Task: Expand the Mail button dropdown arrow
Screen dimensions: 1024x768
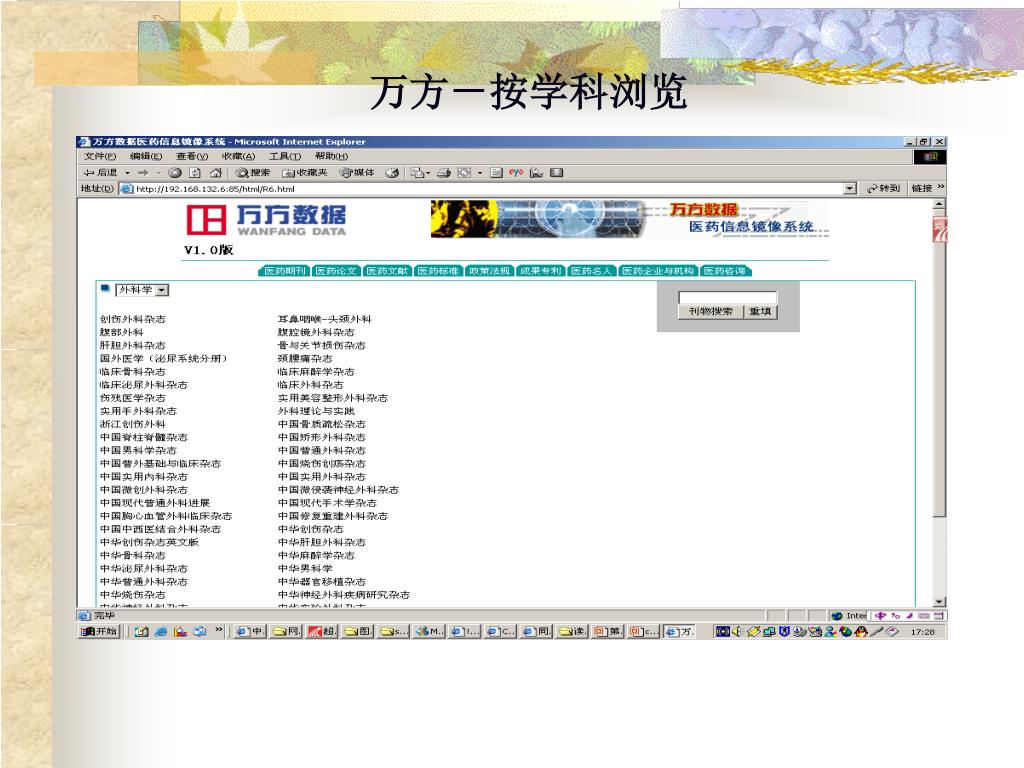Action: tap(428, 173)
